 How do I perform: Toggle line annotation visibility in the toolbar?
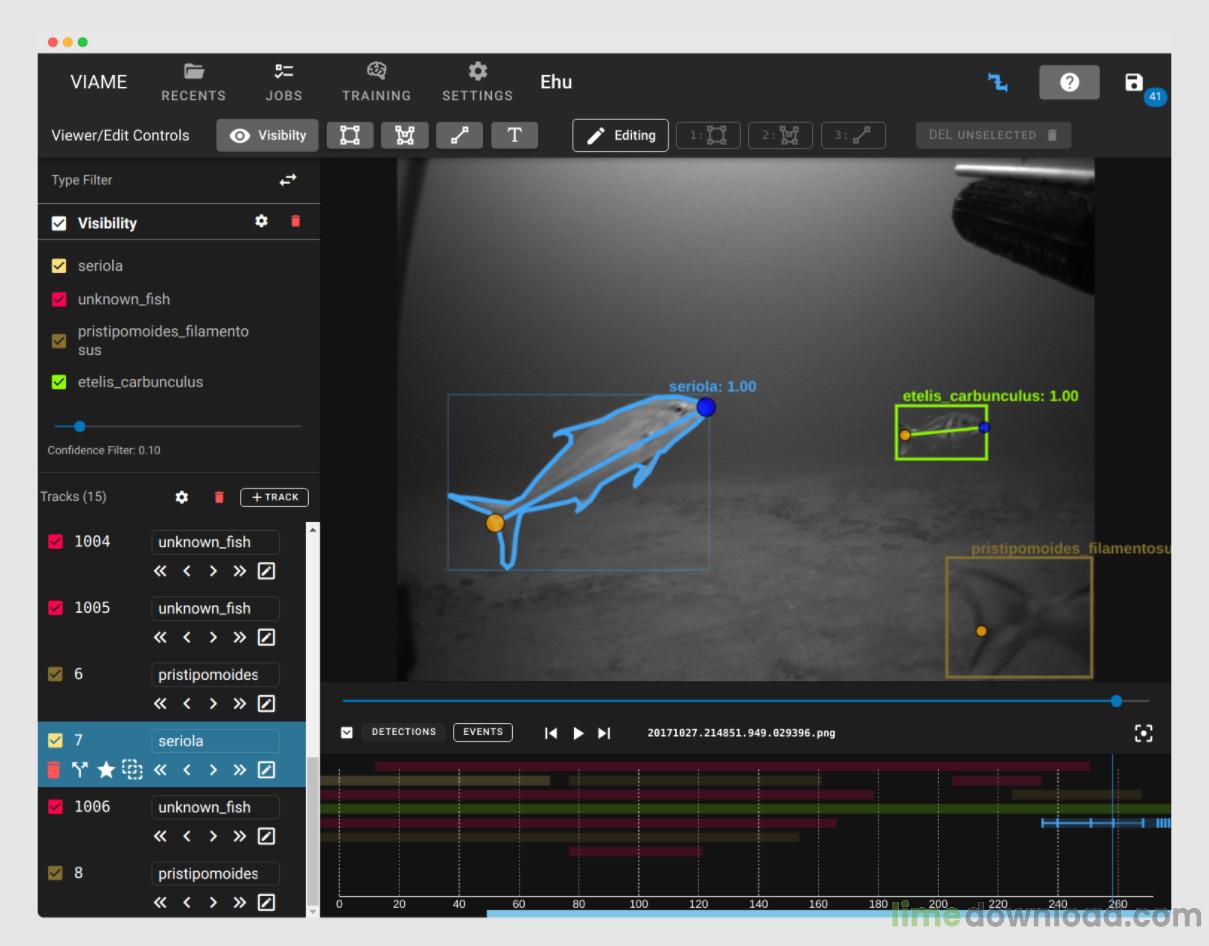(x=459, y=135)
